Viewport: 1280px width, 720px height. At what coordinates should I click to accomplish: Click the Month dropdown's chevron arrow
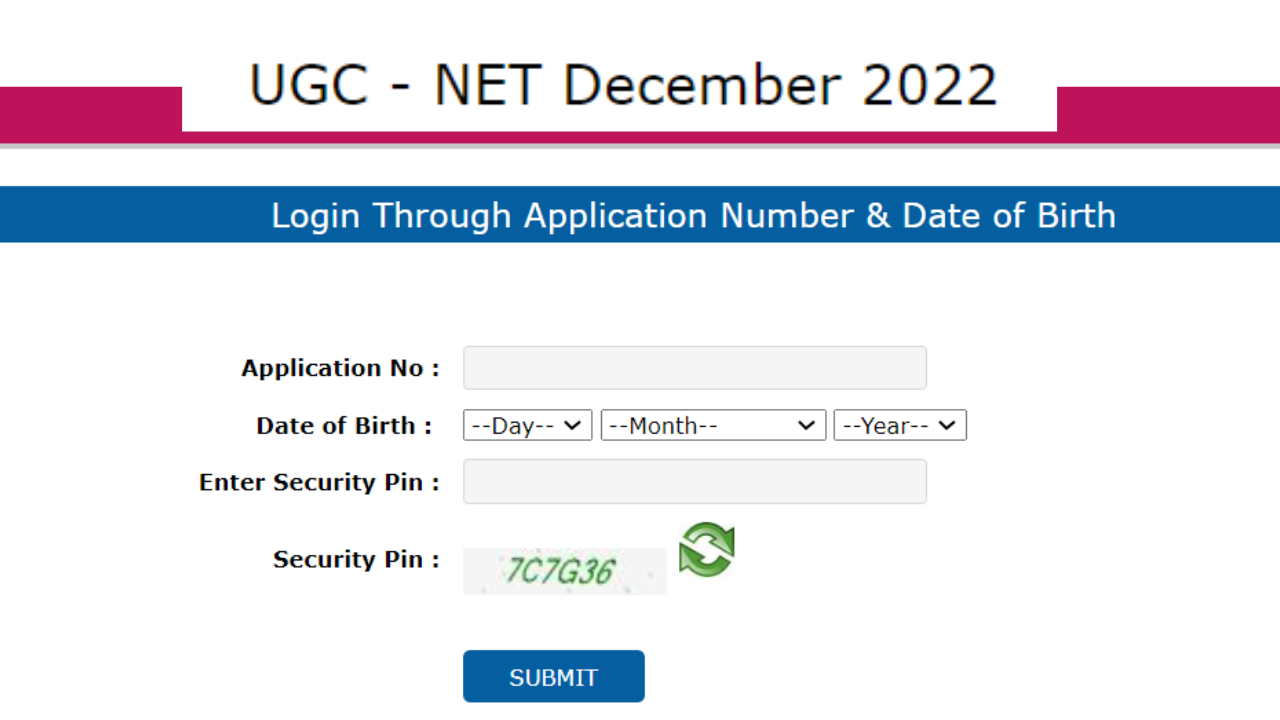click(806, 425)
